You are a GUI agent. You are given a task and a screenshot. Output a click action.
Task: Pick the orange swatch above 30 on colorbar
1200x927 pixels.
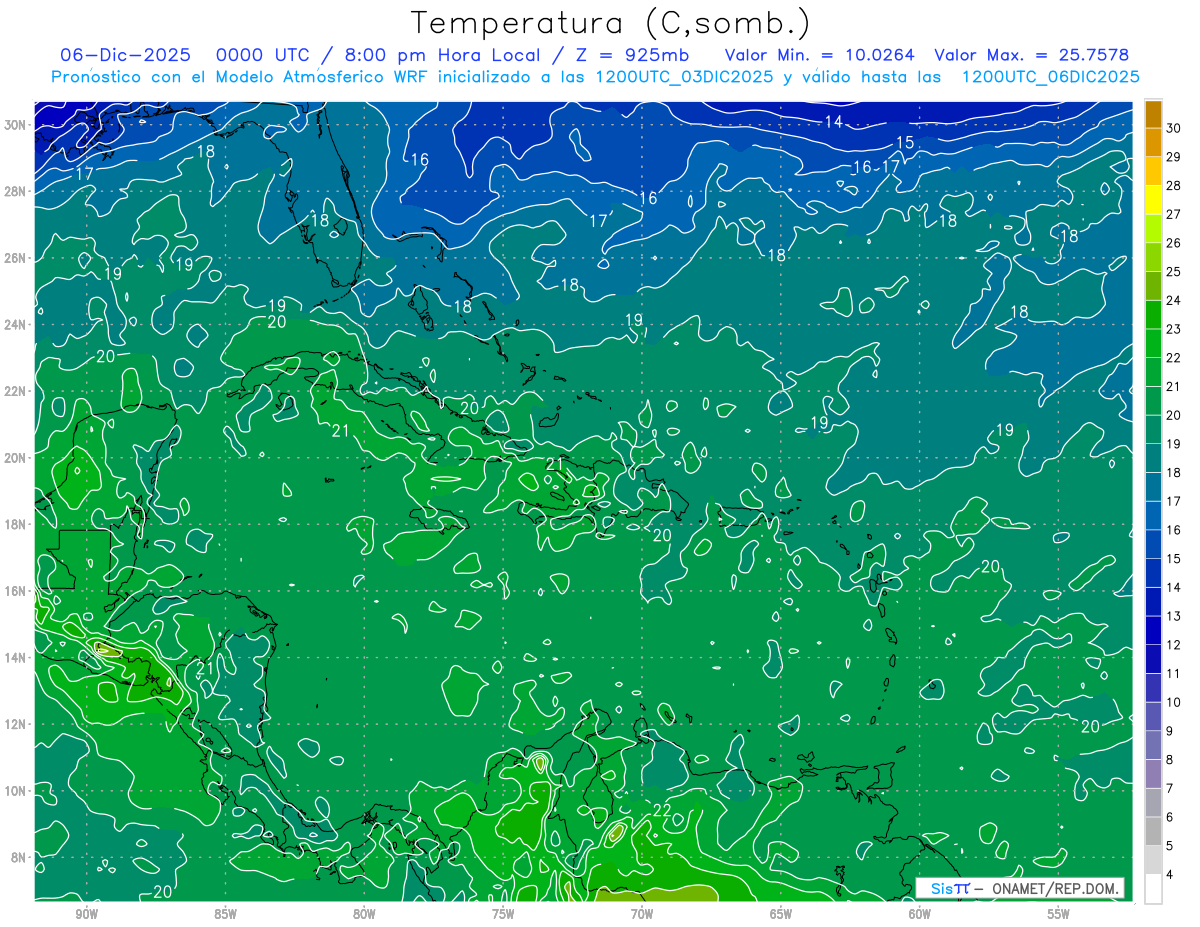tap(1153, 114)
